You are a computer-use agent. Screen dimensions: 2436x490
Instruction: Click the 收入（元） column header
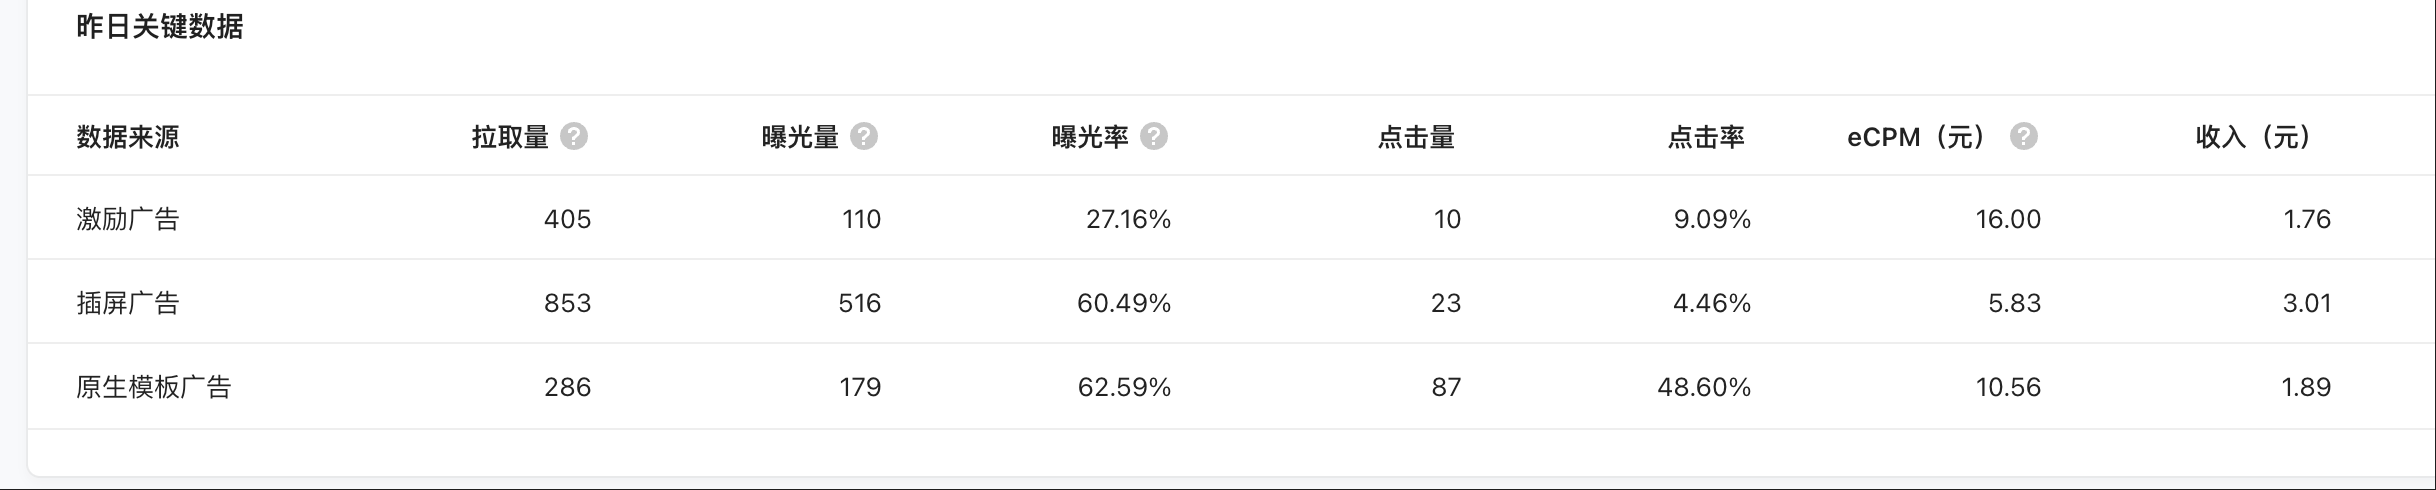[2254, 137]
